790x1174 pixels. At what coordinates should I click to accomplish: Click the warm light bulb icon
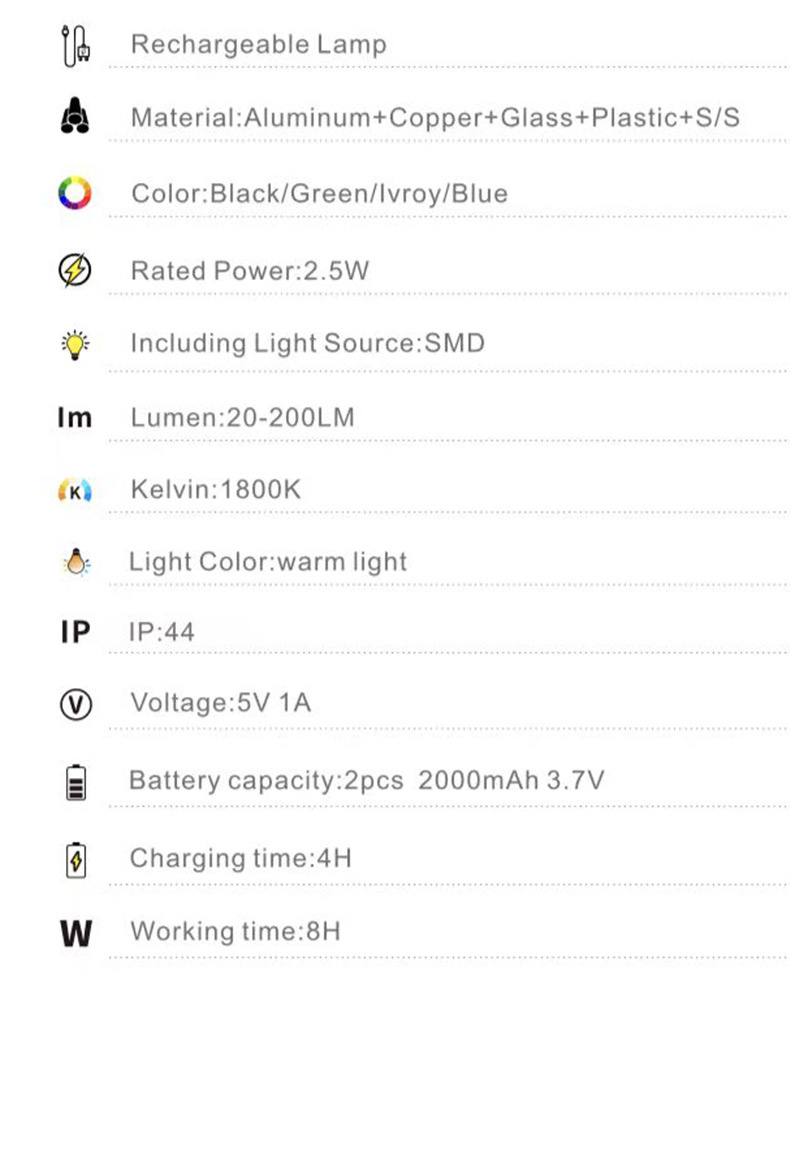[x=75, y=563]
